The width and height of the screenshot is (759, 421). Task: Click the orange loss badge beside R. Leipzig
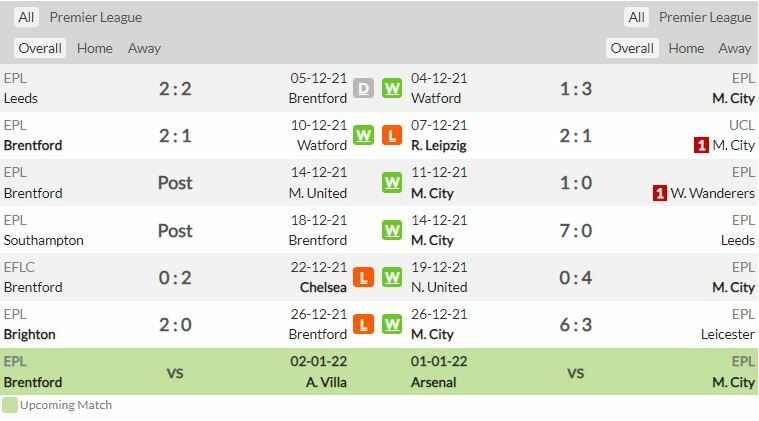coord(392,135)
